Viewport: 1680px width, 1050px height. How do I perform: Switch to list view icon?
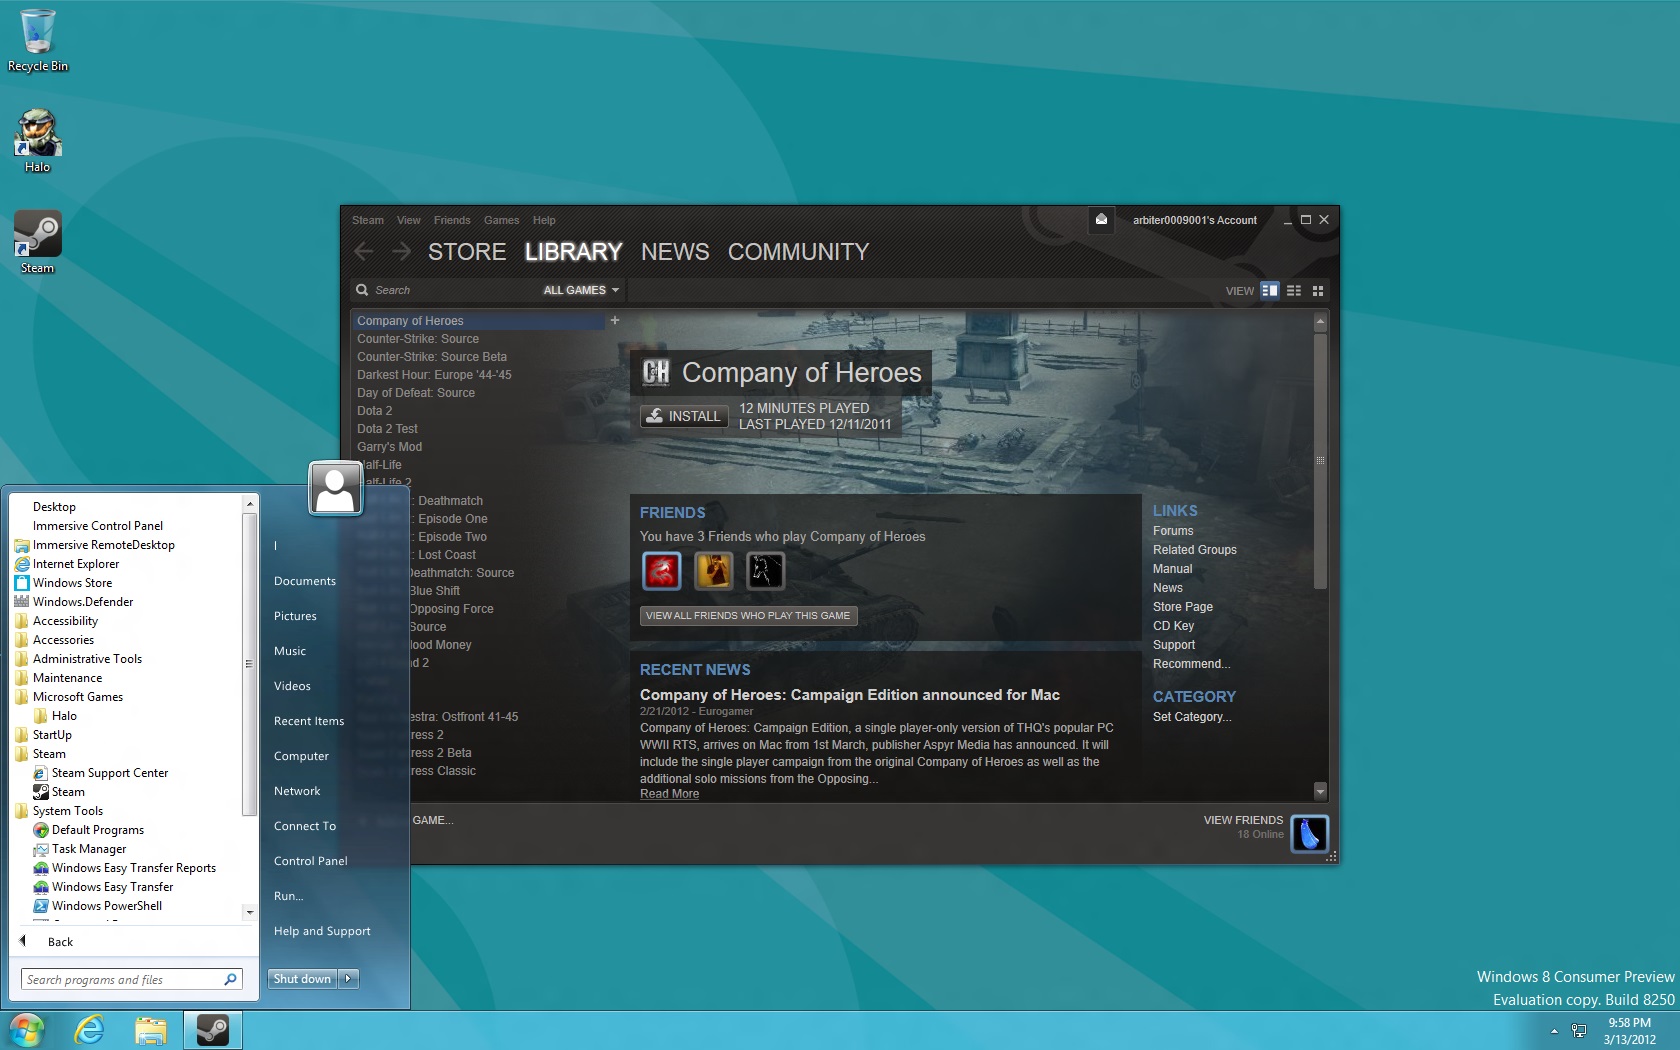[1294, 290]
